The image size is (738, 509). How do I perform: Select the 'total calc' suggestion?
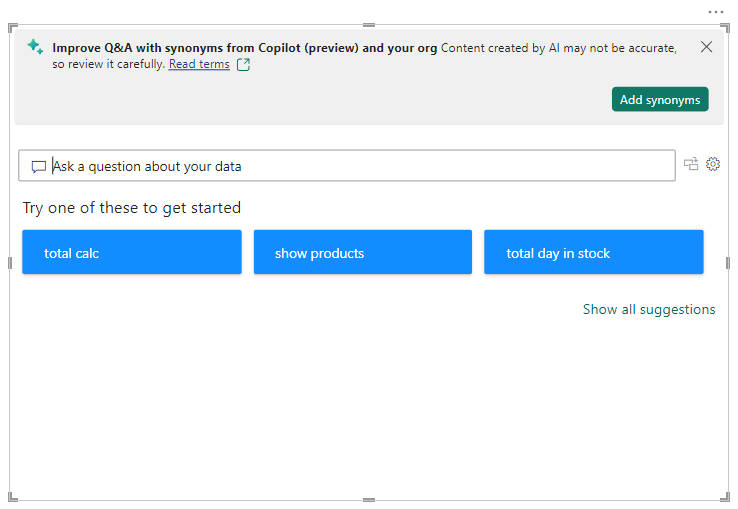[x=132, y=252]
